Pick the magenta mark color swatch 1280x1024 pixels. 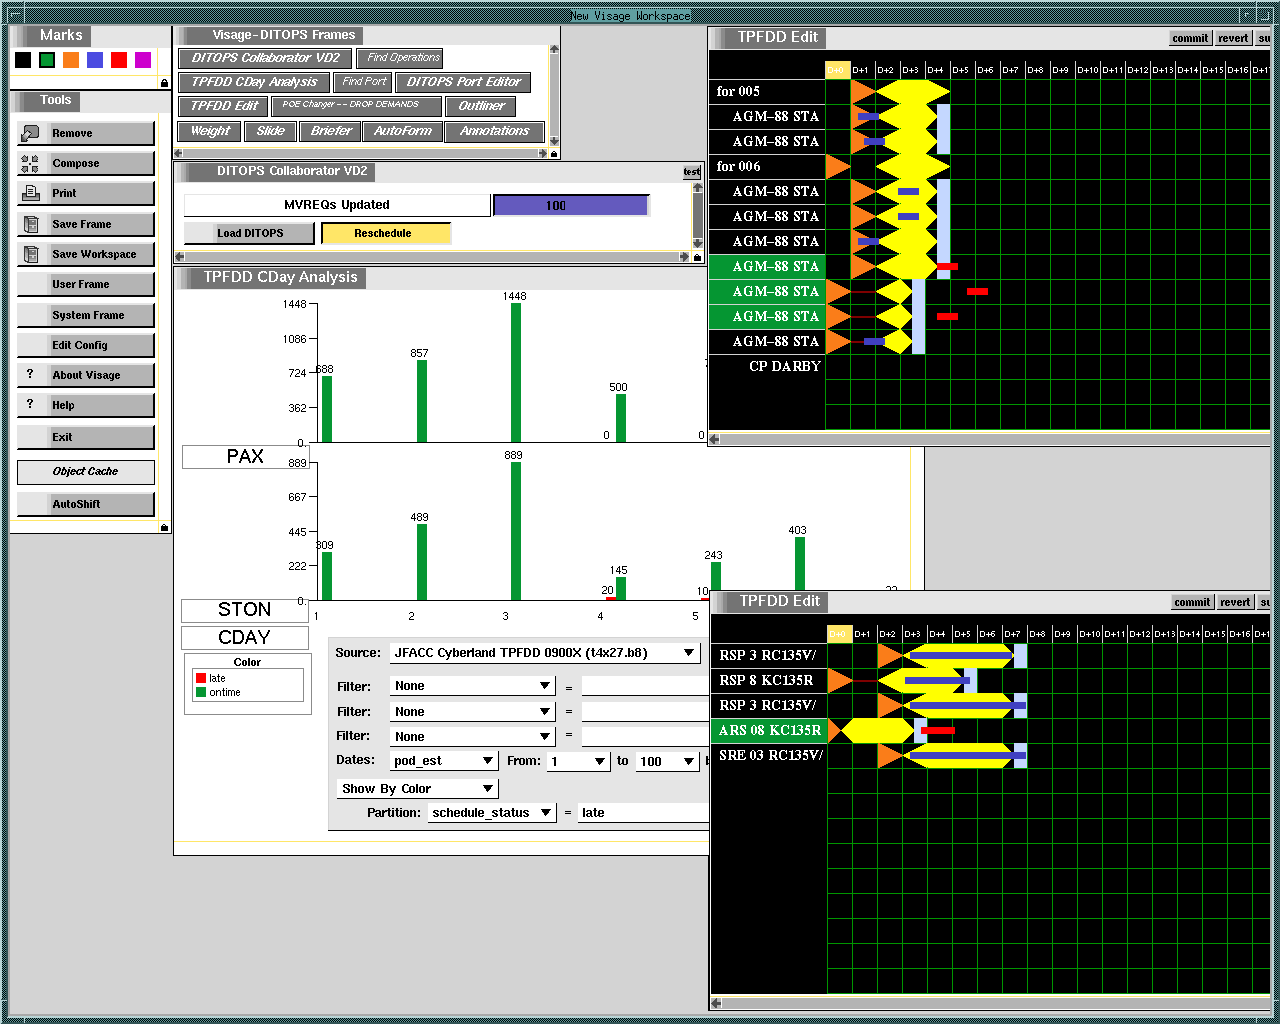[143, 60]
